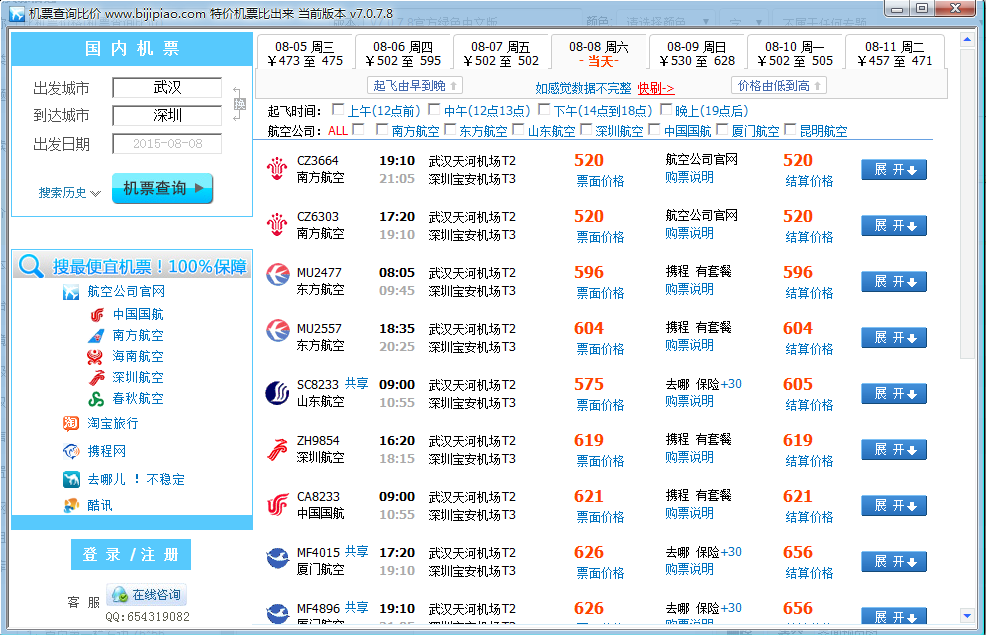The image size is (986, 635).
Task: Tick the 晚上(19点后) departure time filter
Action: 666,110
